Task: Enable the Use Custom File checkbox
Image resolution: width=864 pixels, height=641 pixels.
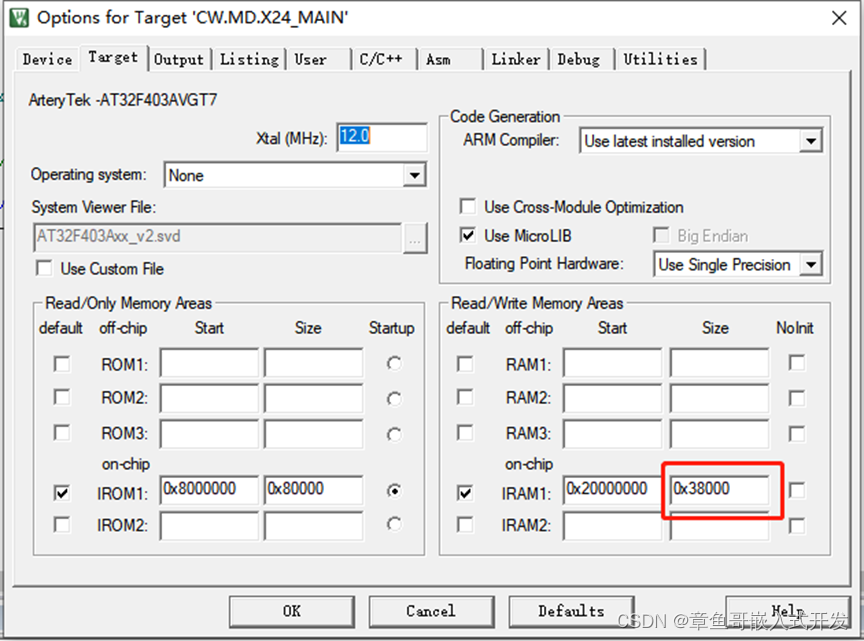Action: point(44,268)
